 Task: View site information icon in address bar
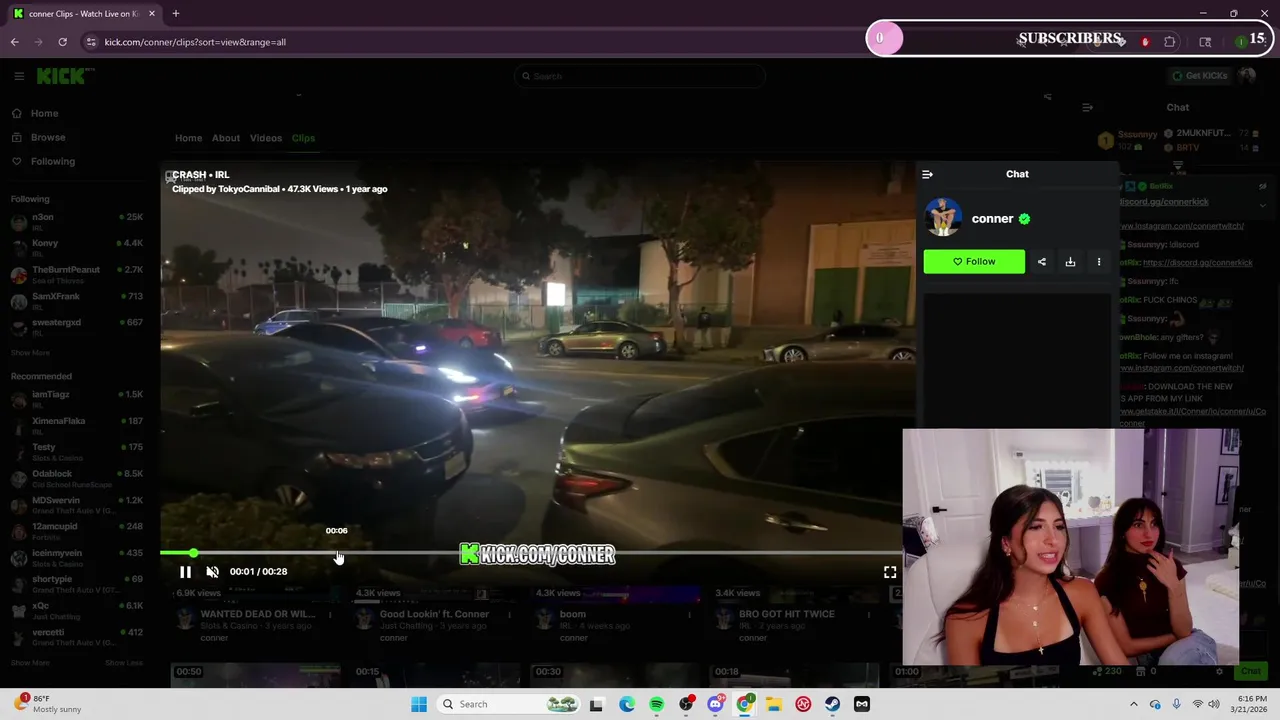(91, 42)
